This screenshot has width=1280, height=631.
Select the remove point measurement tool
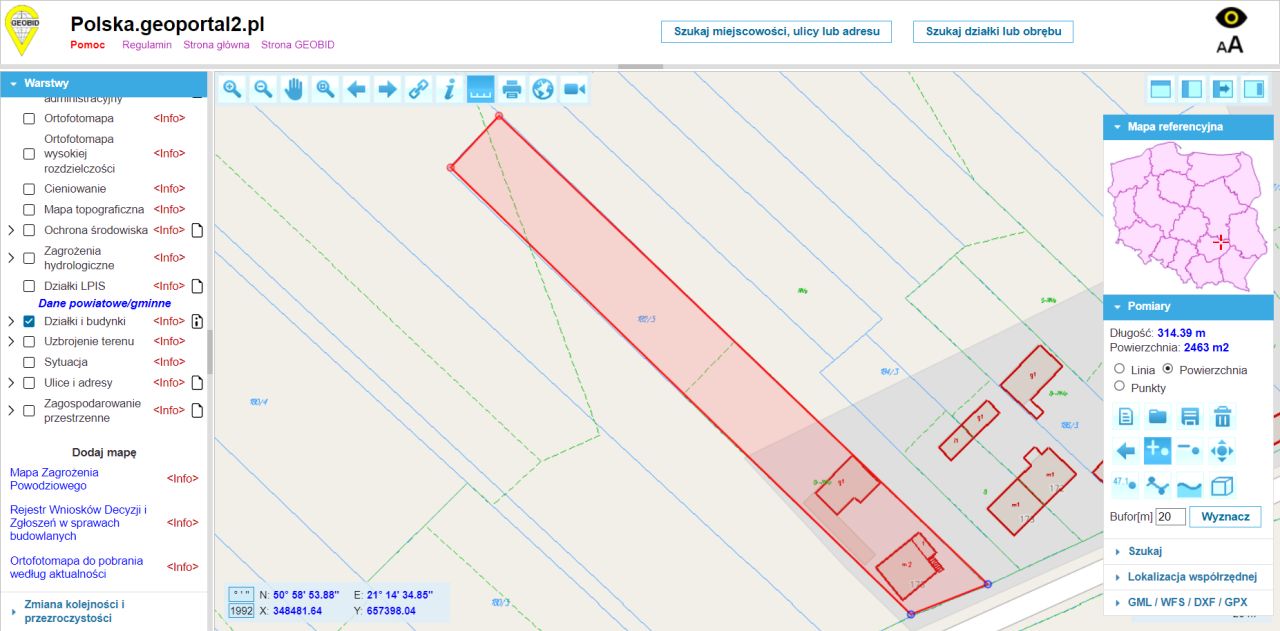[x=1190, y=451]
